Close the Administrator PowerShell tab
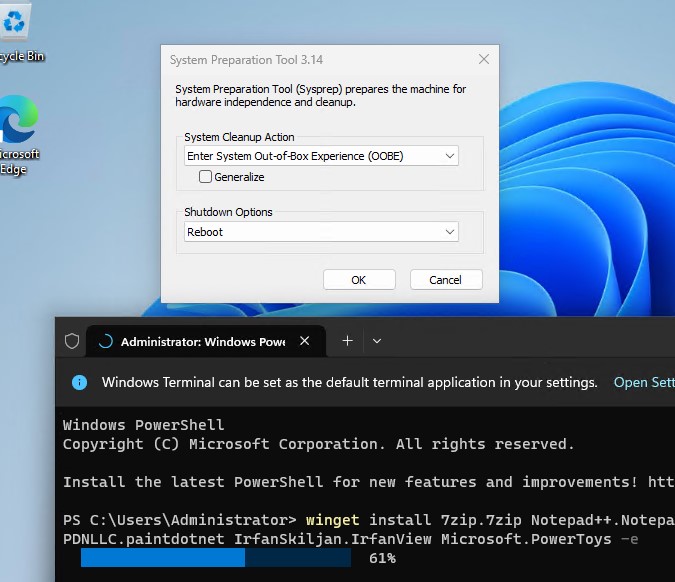The height and width of the screenshot is (582, 675). 305,341
